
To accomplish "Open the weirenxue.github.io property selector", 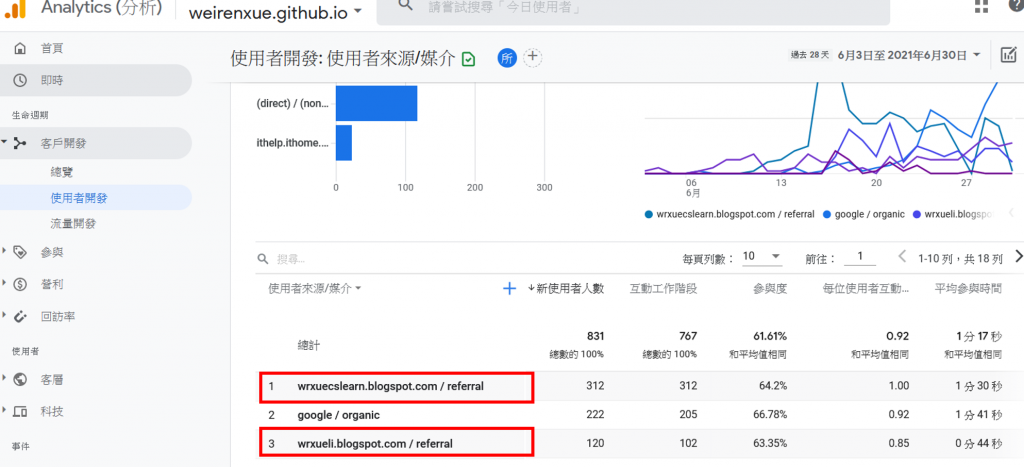I will click(275, 12).
